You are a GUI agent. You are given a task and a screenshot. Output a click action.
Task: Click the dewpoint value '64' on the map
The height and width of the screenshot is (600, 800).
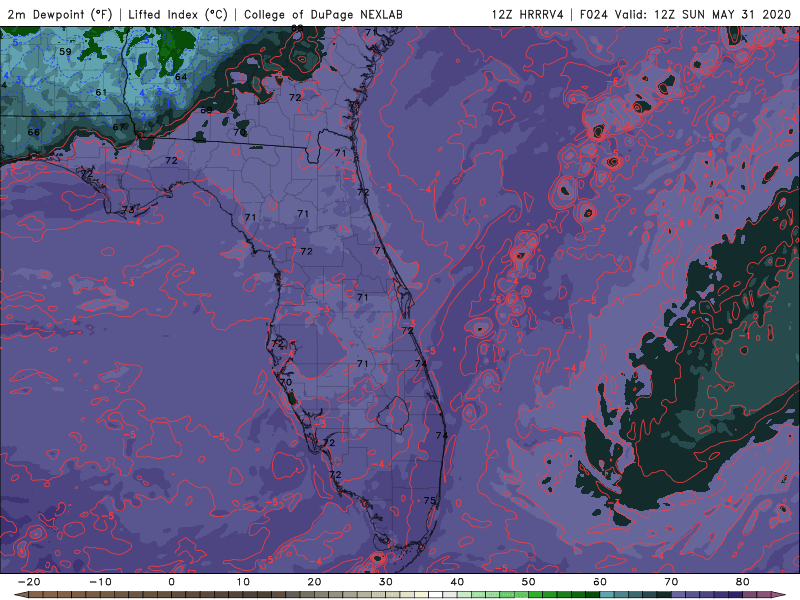pos(181,77)
